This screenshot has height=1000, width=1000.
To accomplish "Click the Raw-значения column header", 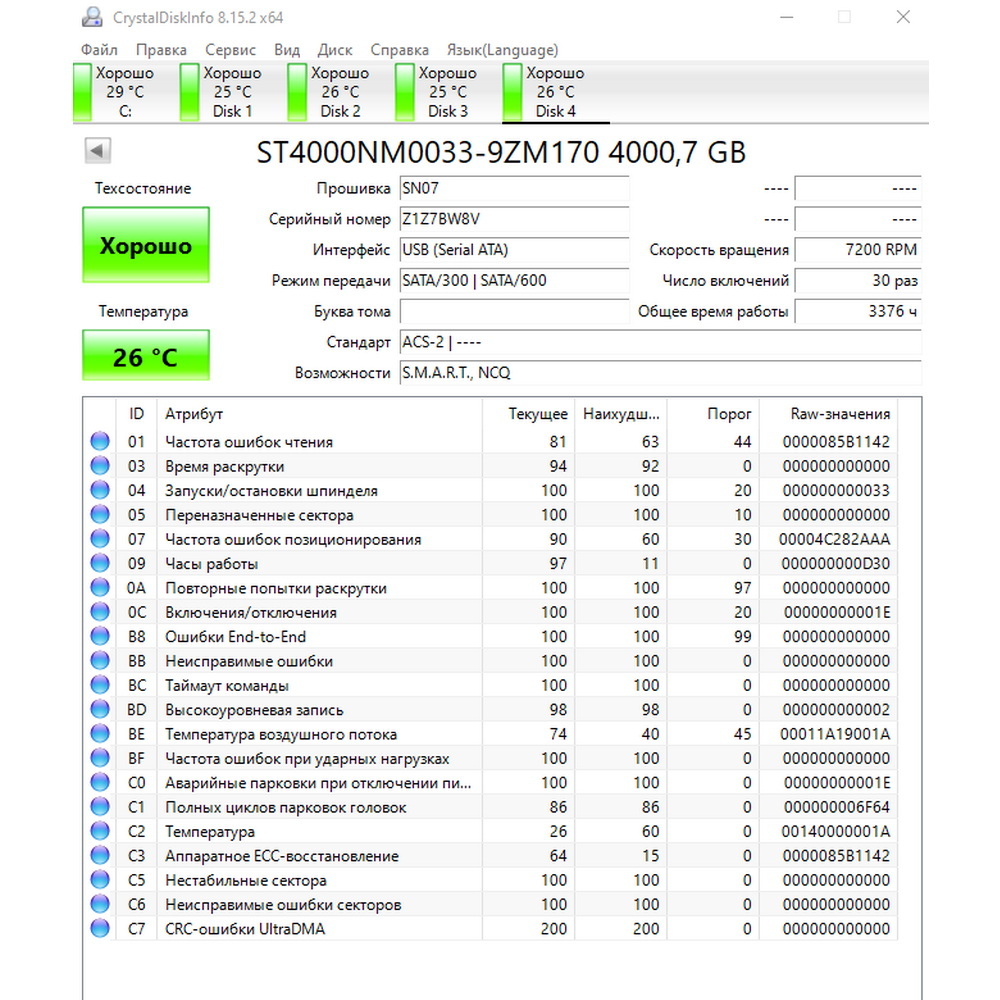I will pyautogui.click(x=840, y=414).
